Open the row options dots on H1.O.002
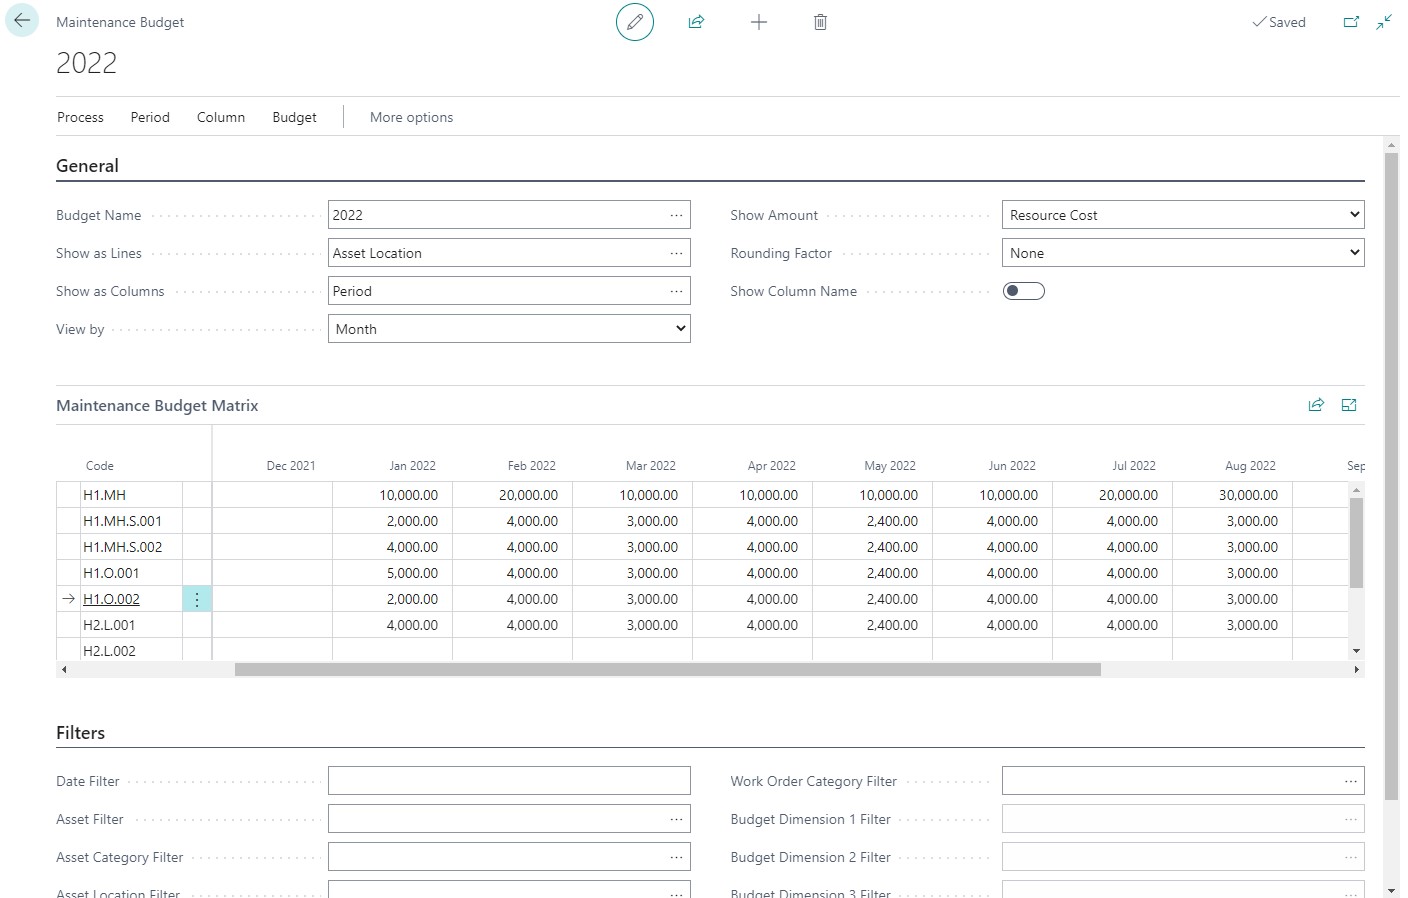The width and height of the screenshot is (1408, 898). coord(197,599)
